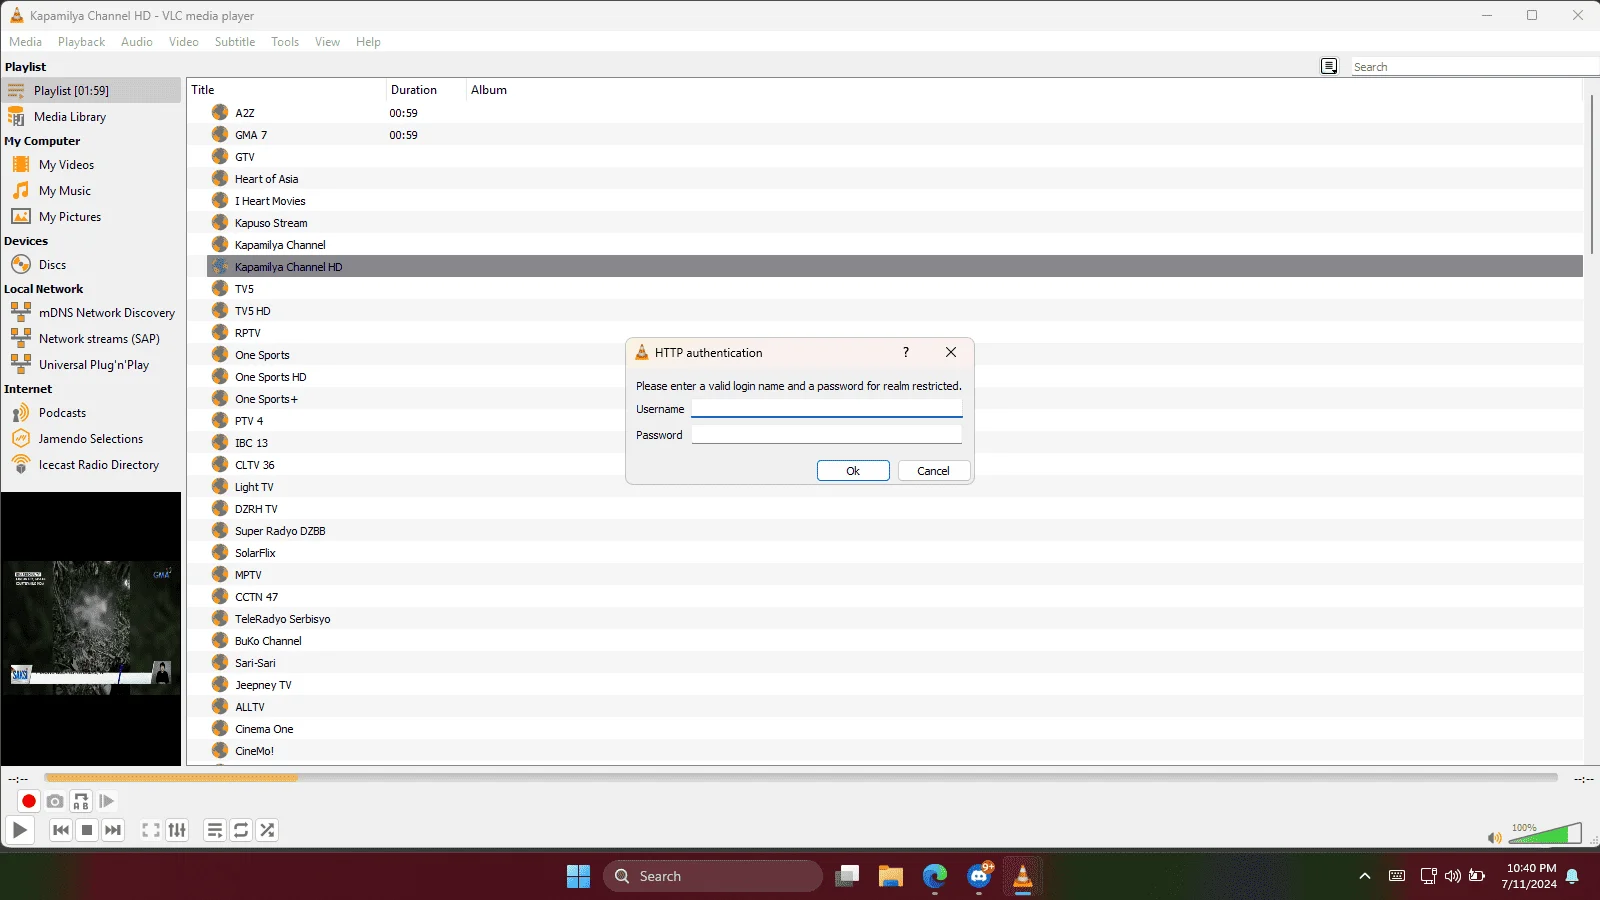Open Microsoft Edge from the taskbar
The width and height of the screenshot is (1600, 900).
point(935,876)
